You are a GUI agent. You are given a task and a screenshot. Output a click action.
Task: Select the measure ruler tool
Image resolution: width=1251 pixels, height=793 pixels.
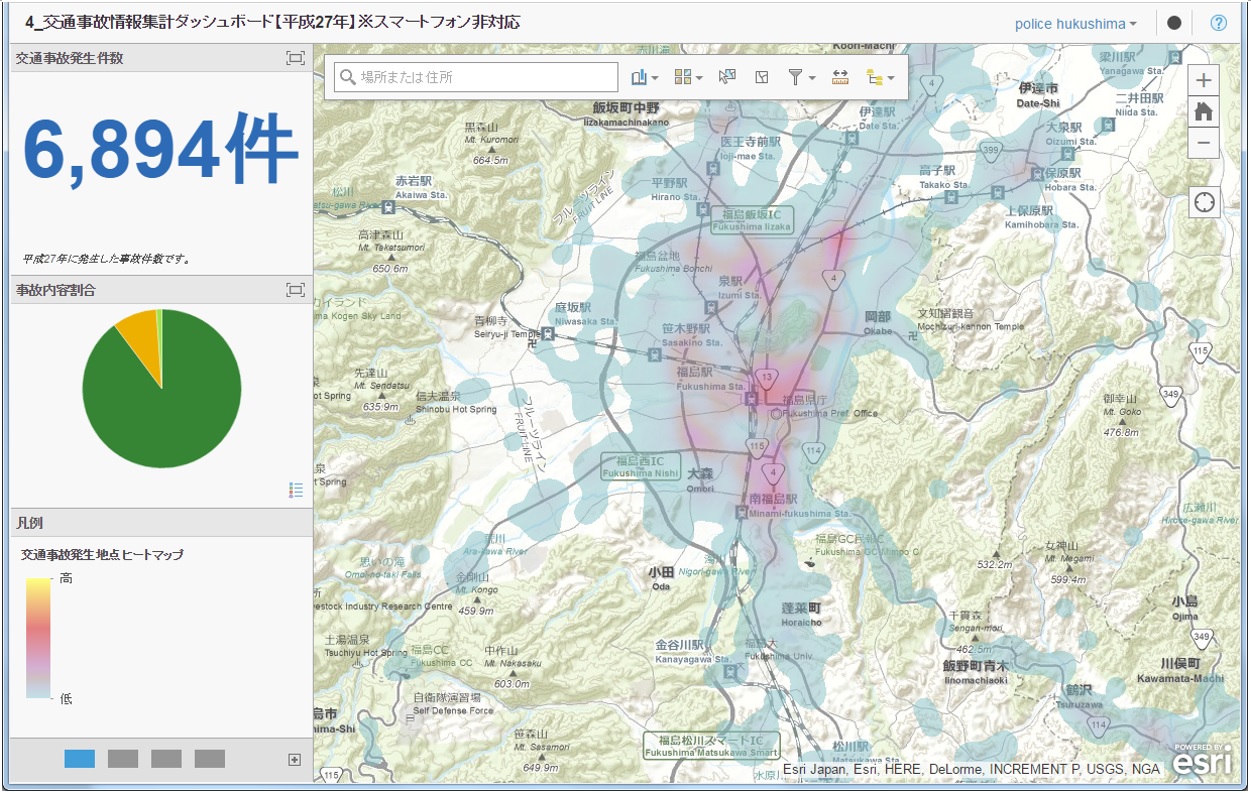point(840,77)
